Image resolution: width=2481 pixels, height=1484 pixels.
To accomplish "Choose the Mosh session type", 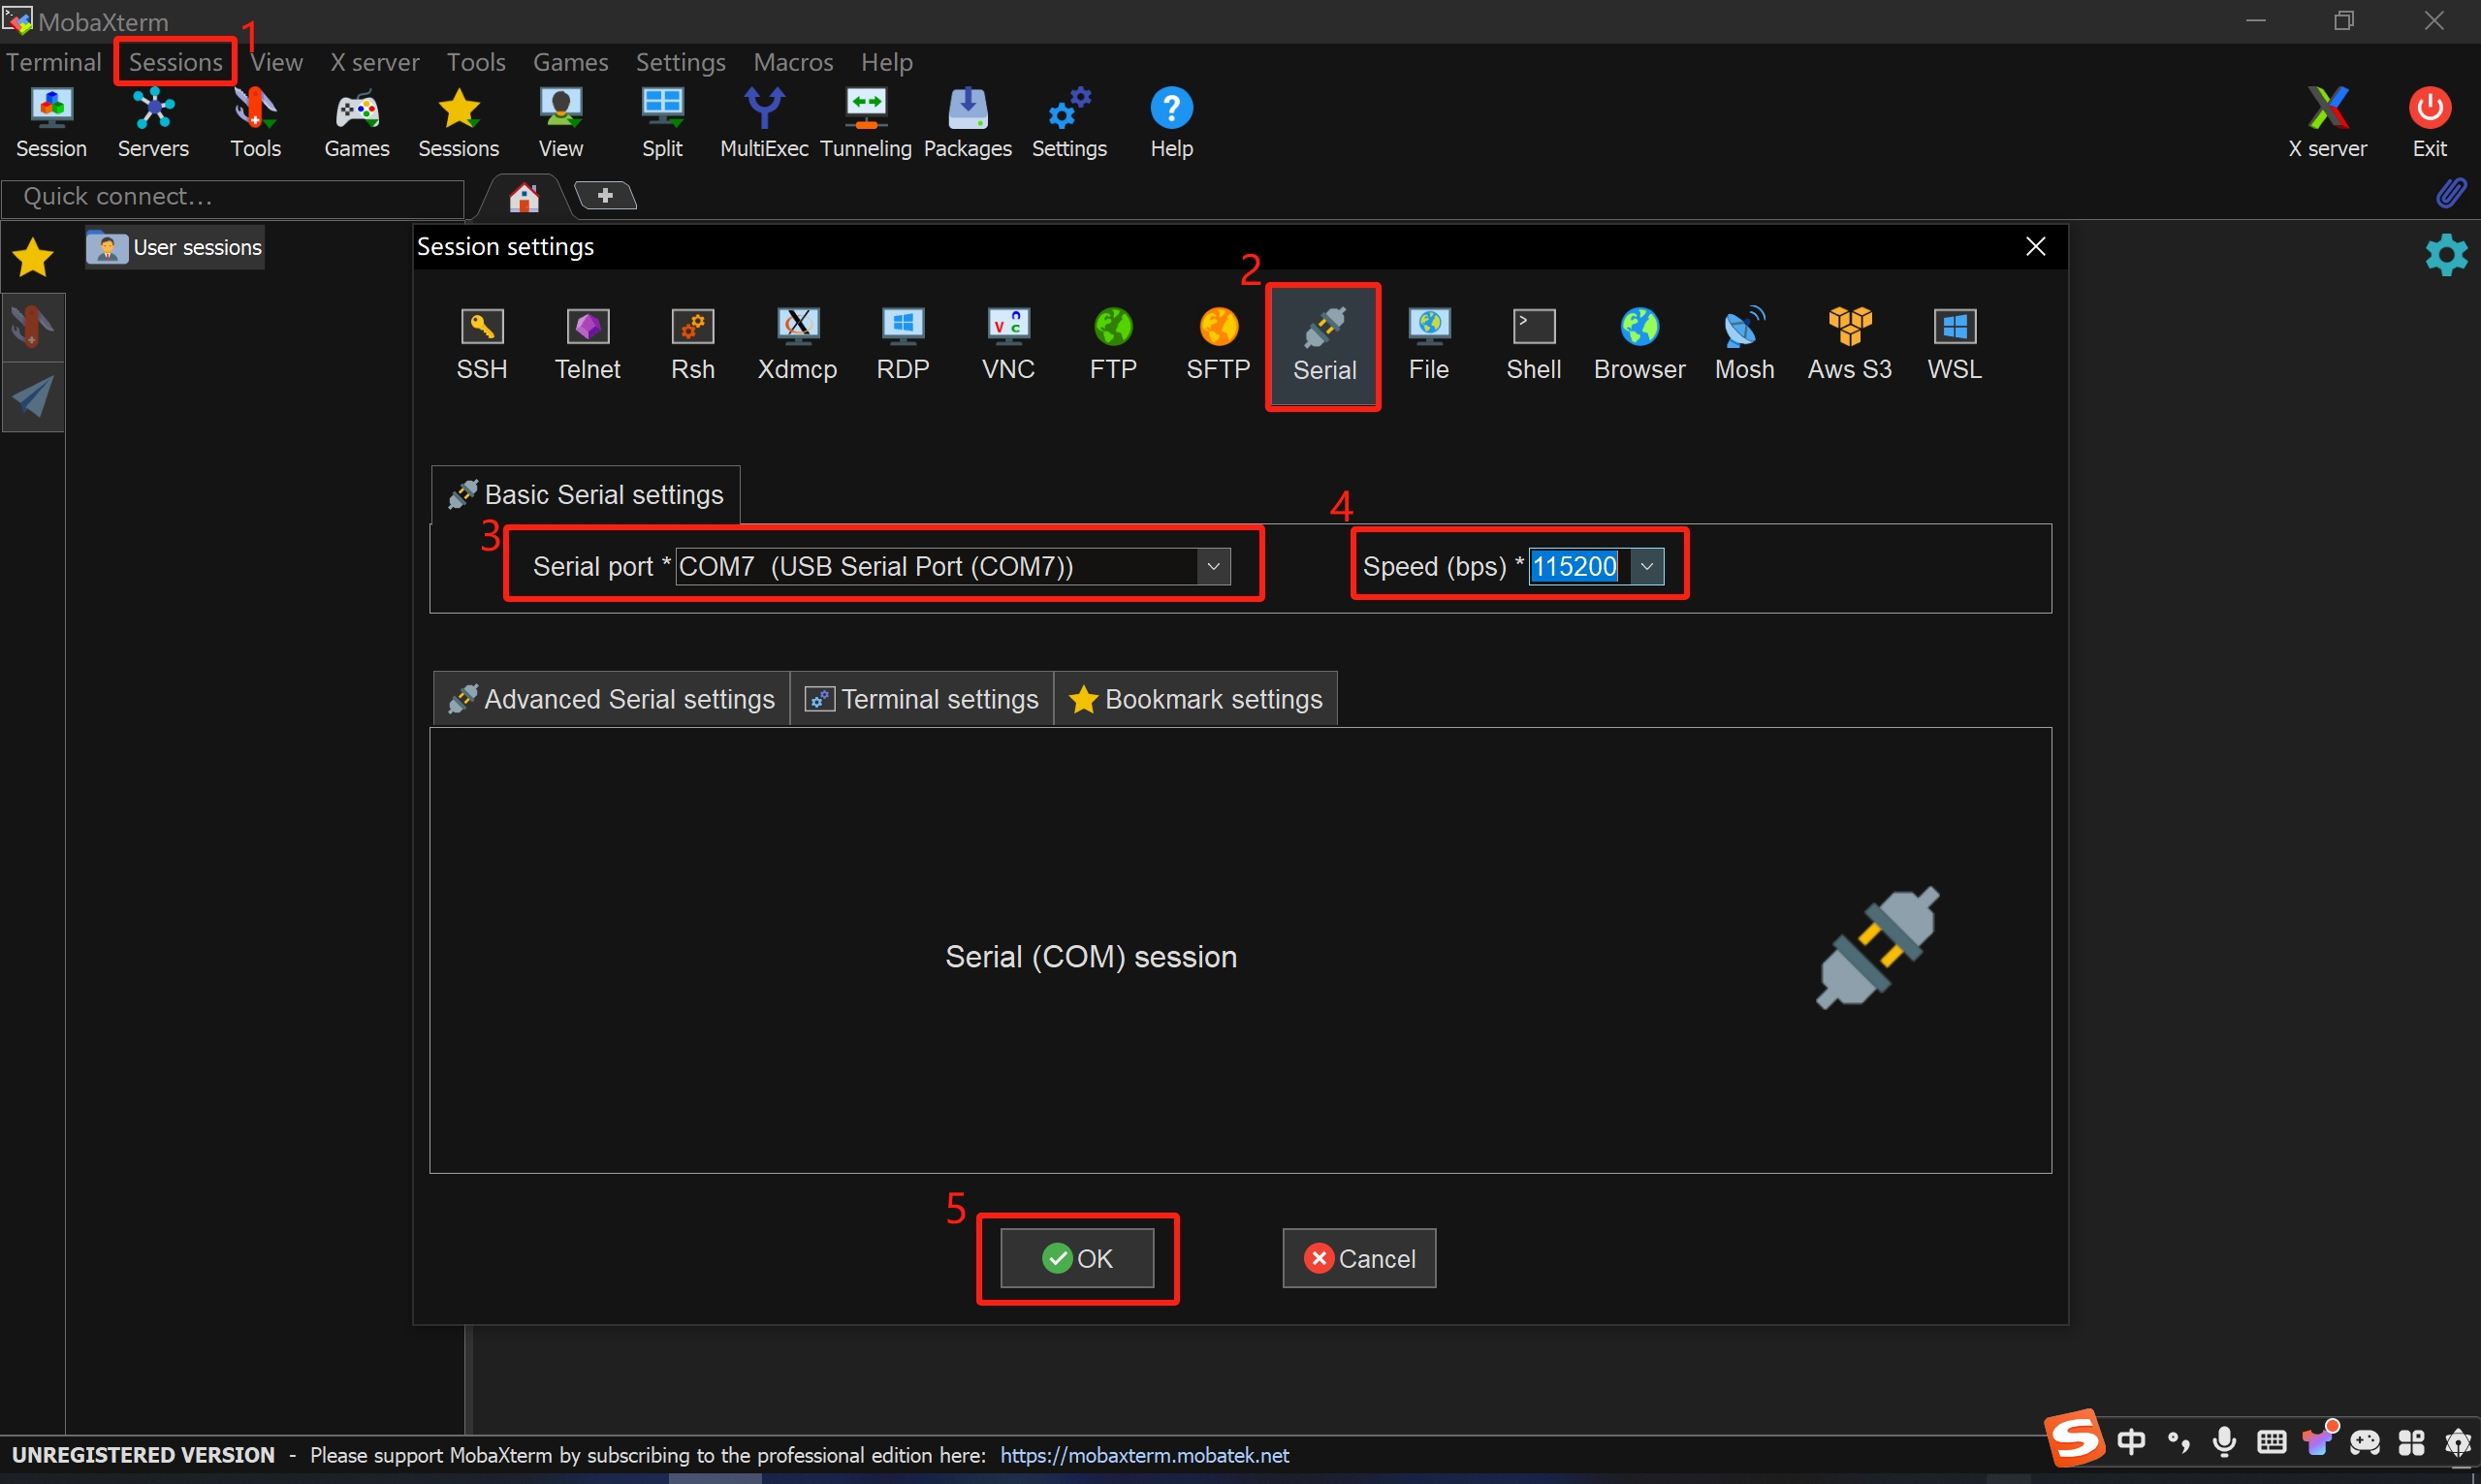I will tap(1745, 345).
